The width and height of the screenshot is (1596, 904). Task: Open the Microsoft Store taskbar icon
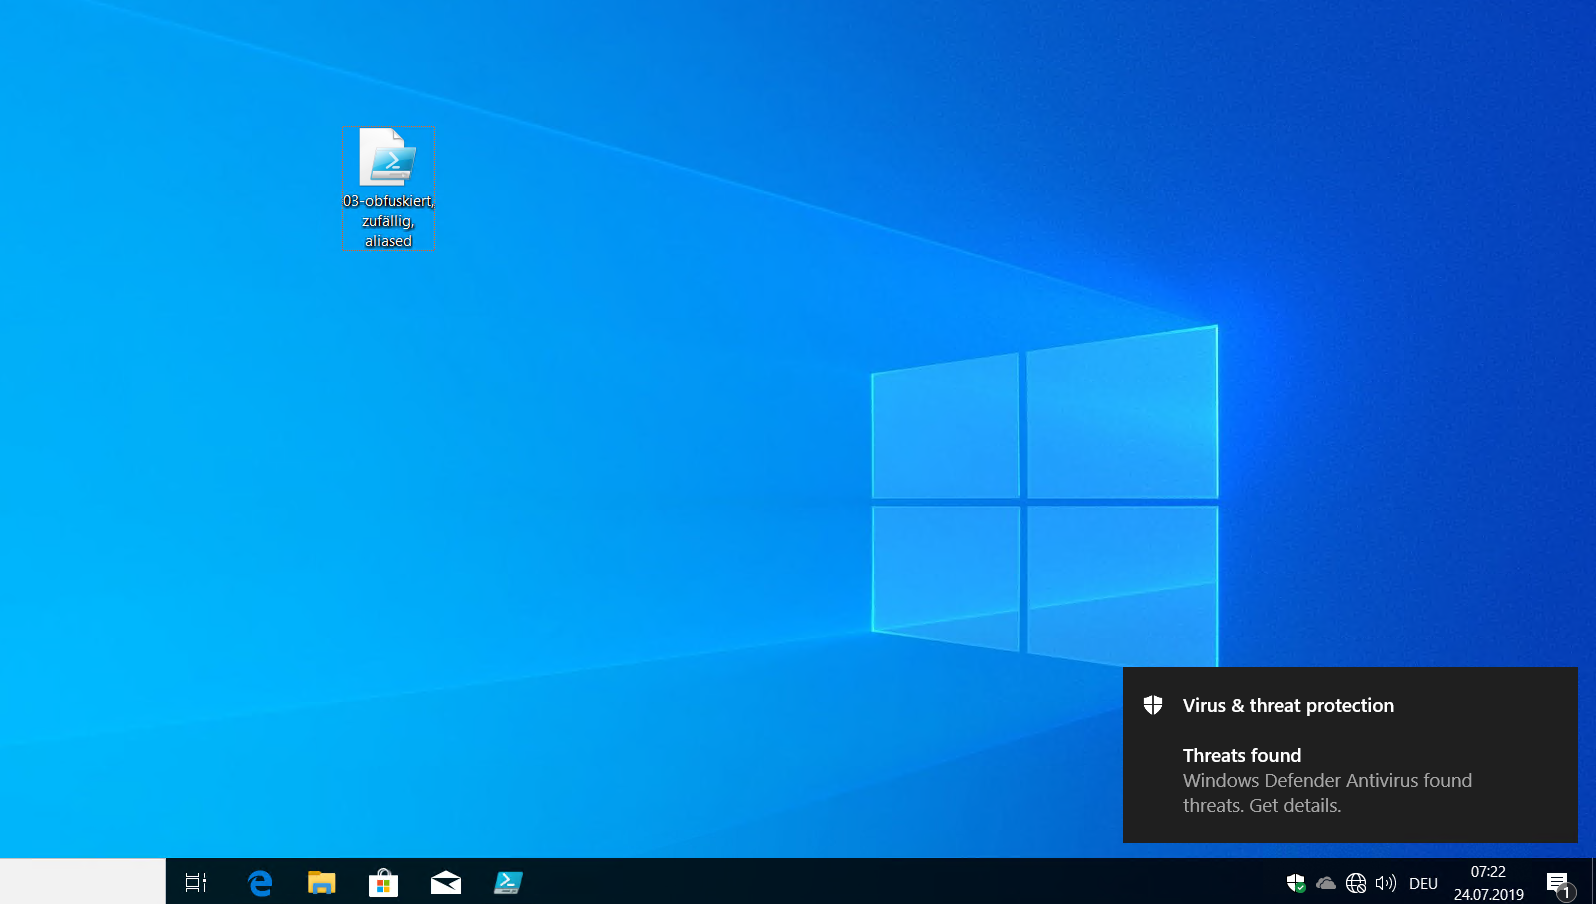coord(383,882)
